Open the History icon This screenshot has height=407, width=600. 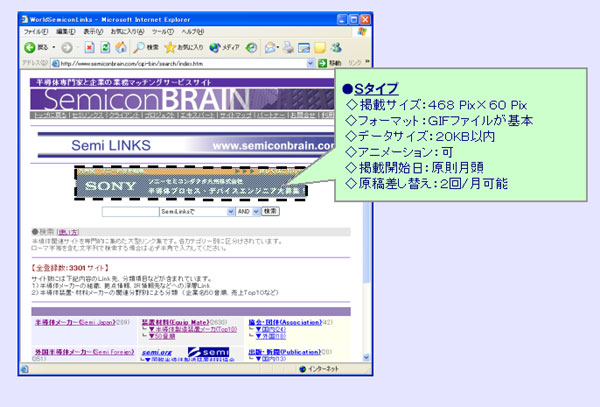click(251, 47)
